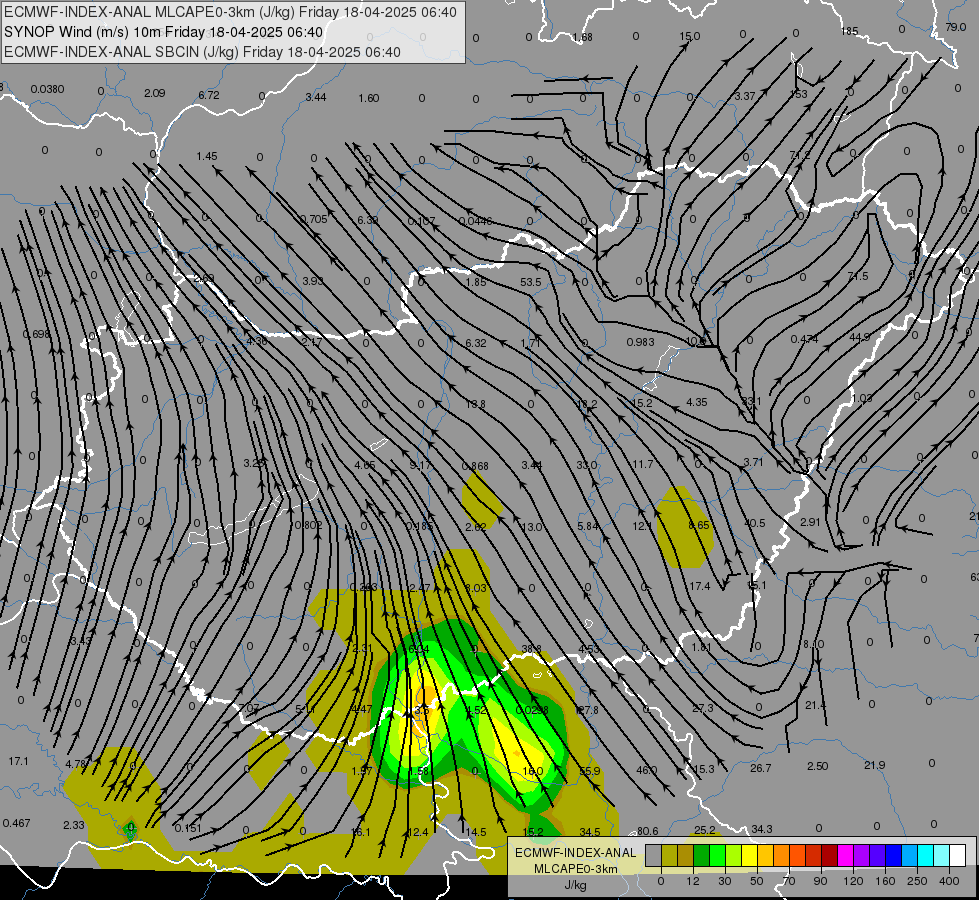Viewport: 979px width, 900px height.
Task: Click the map value 44.9
Action: [860, 337]
